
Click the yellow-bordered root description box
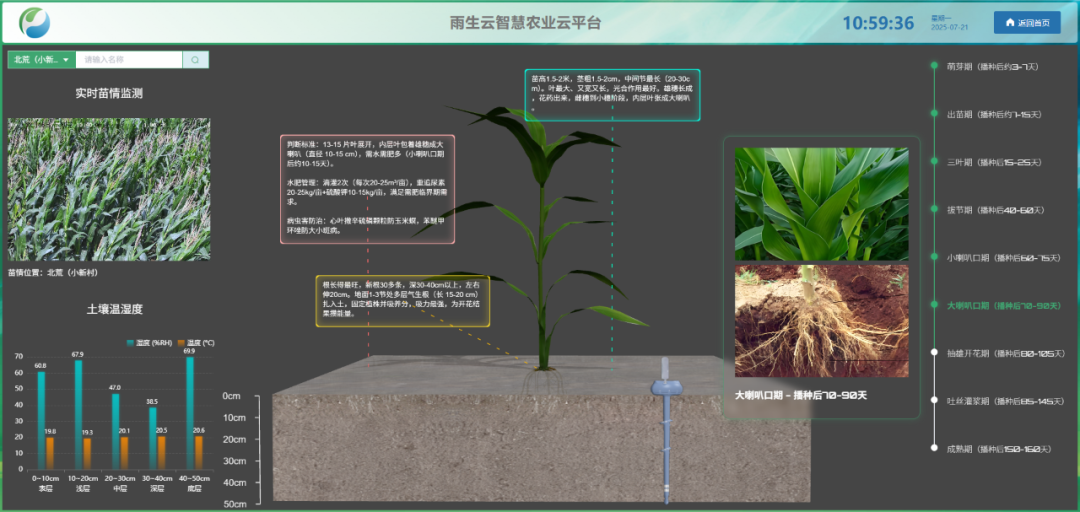point(403,301)
